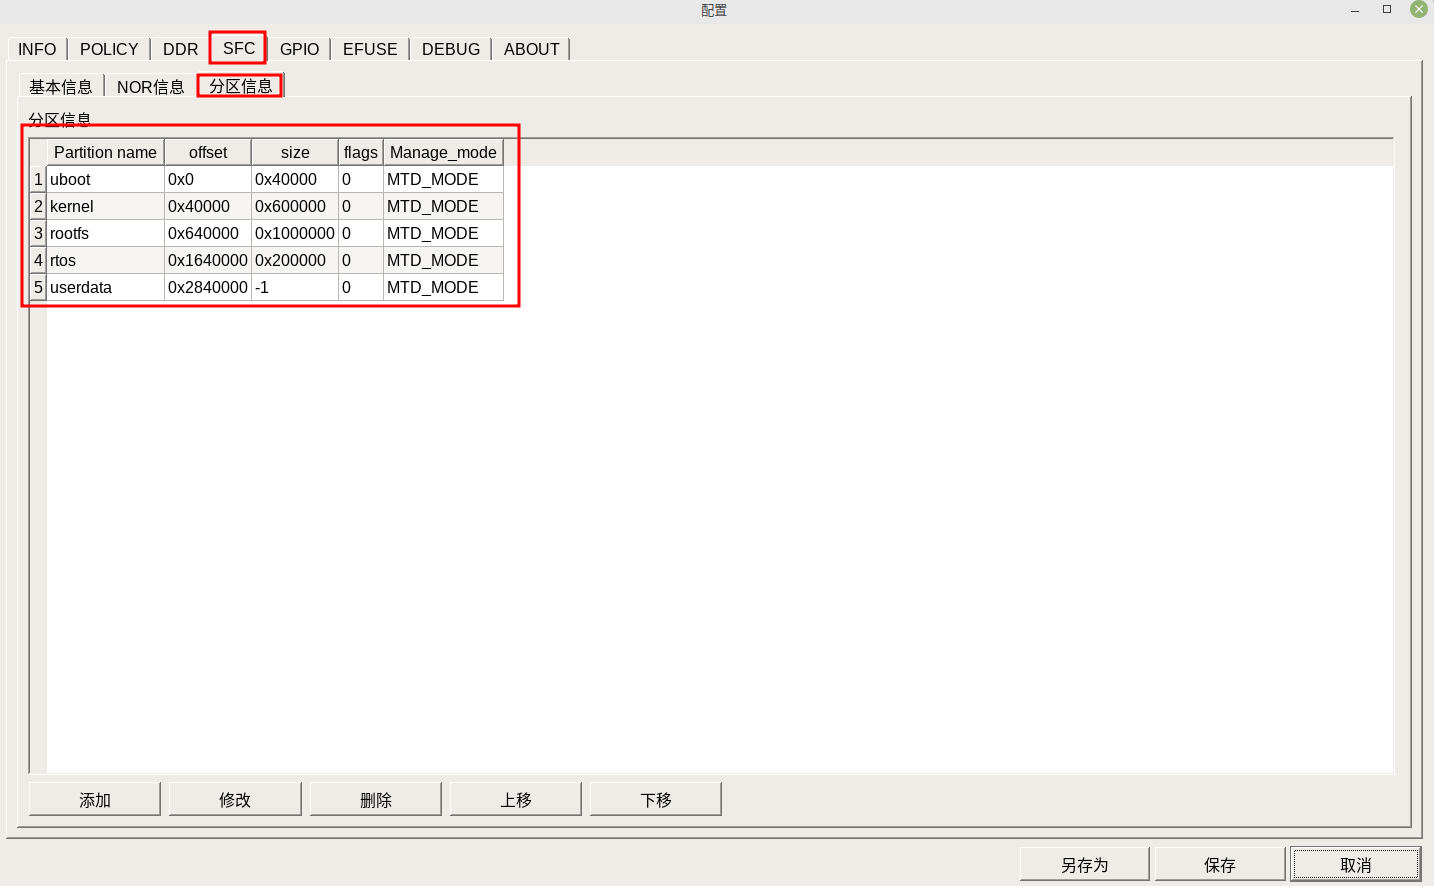Click the 0x1000000 size cell
The width and height of the screenshot is (1434, 886).
pos(295,233)
